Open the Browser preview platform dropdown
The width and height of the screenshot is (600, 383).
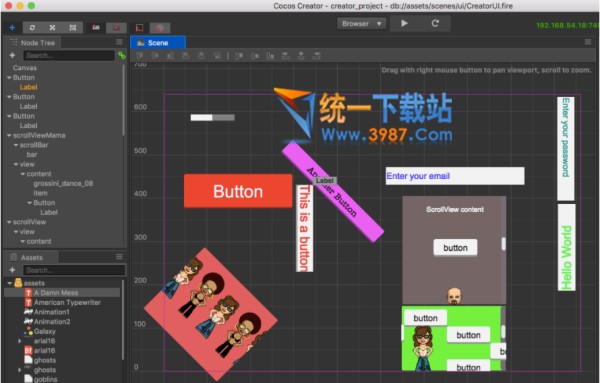pos(361,24)
